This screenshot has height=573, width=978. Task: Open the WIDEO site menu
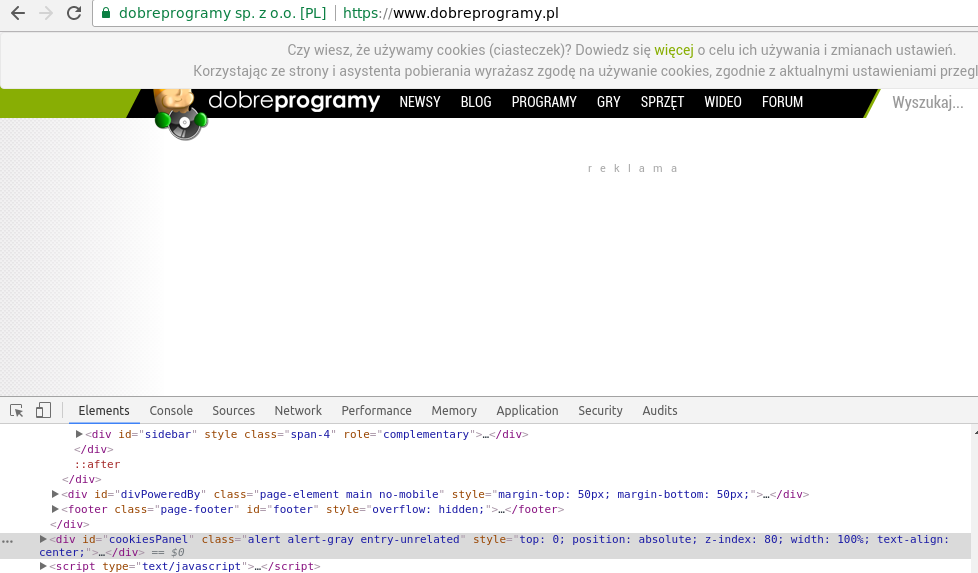[x=723, y=102]
